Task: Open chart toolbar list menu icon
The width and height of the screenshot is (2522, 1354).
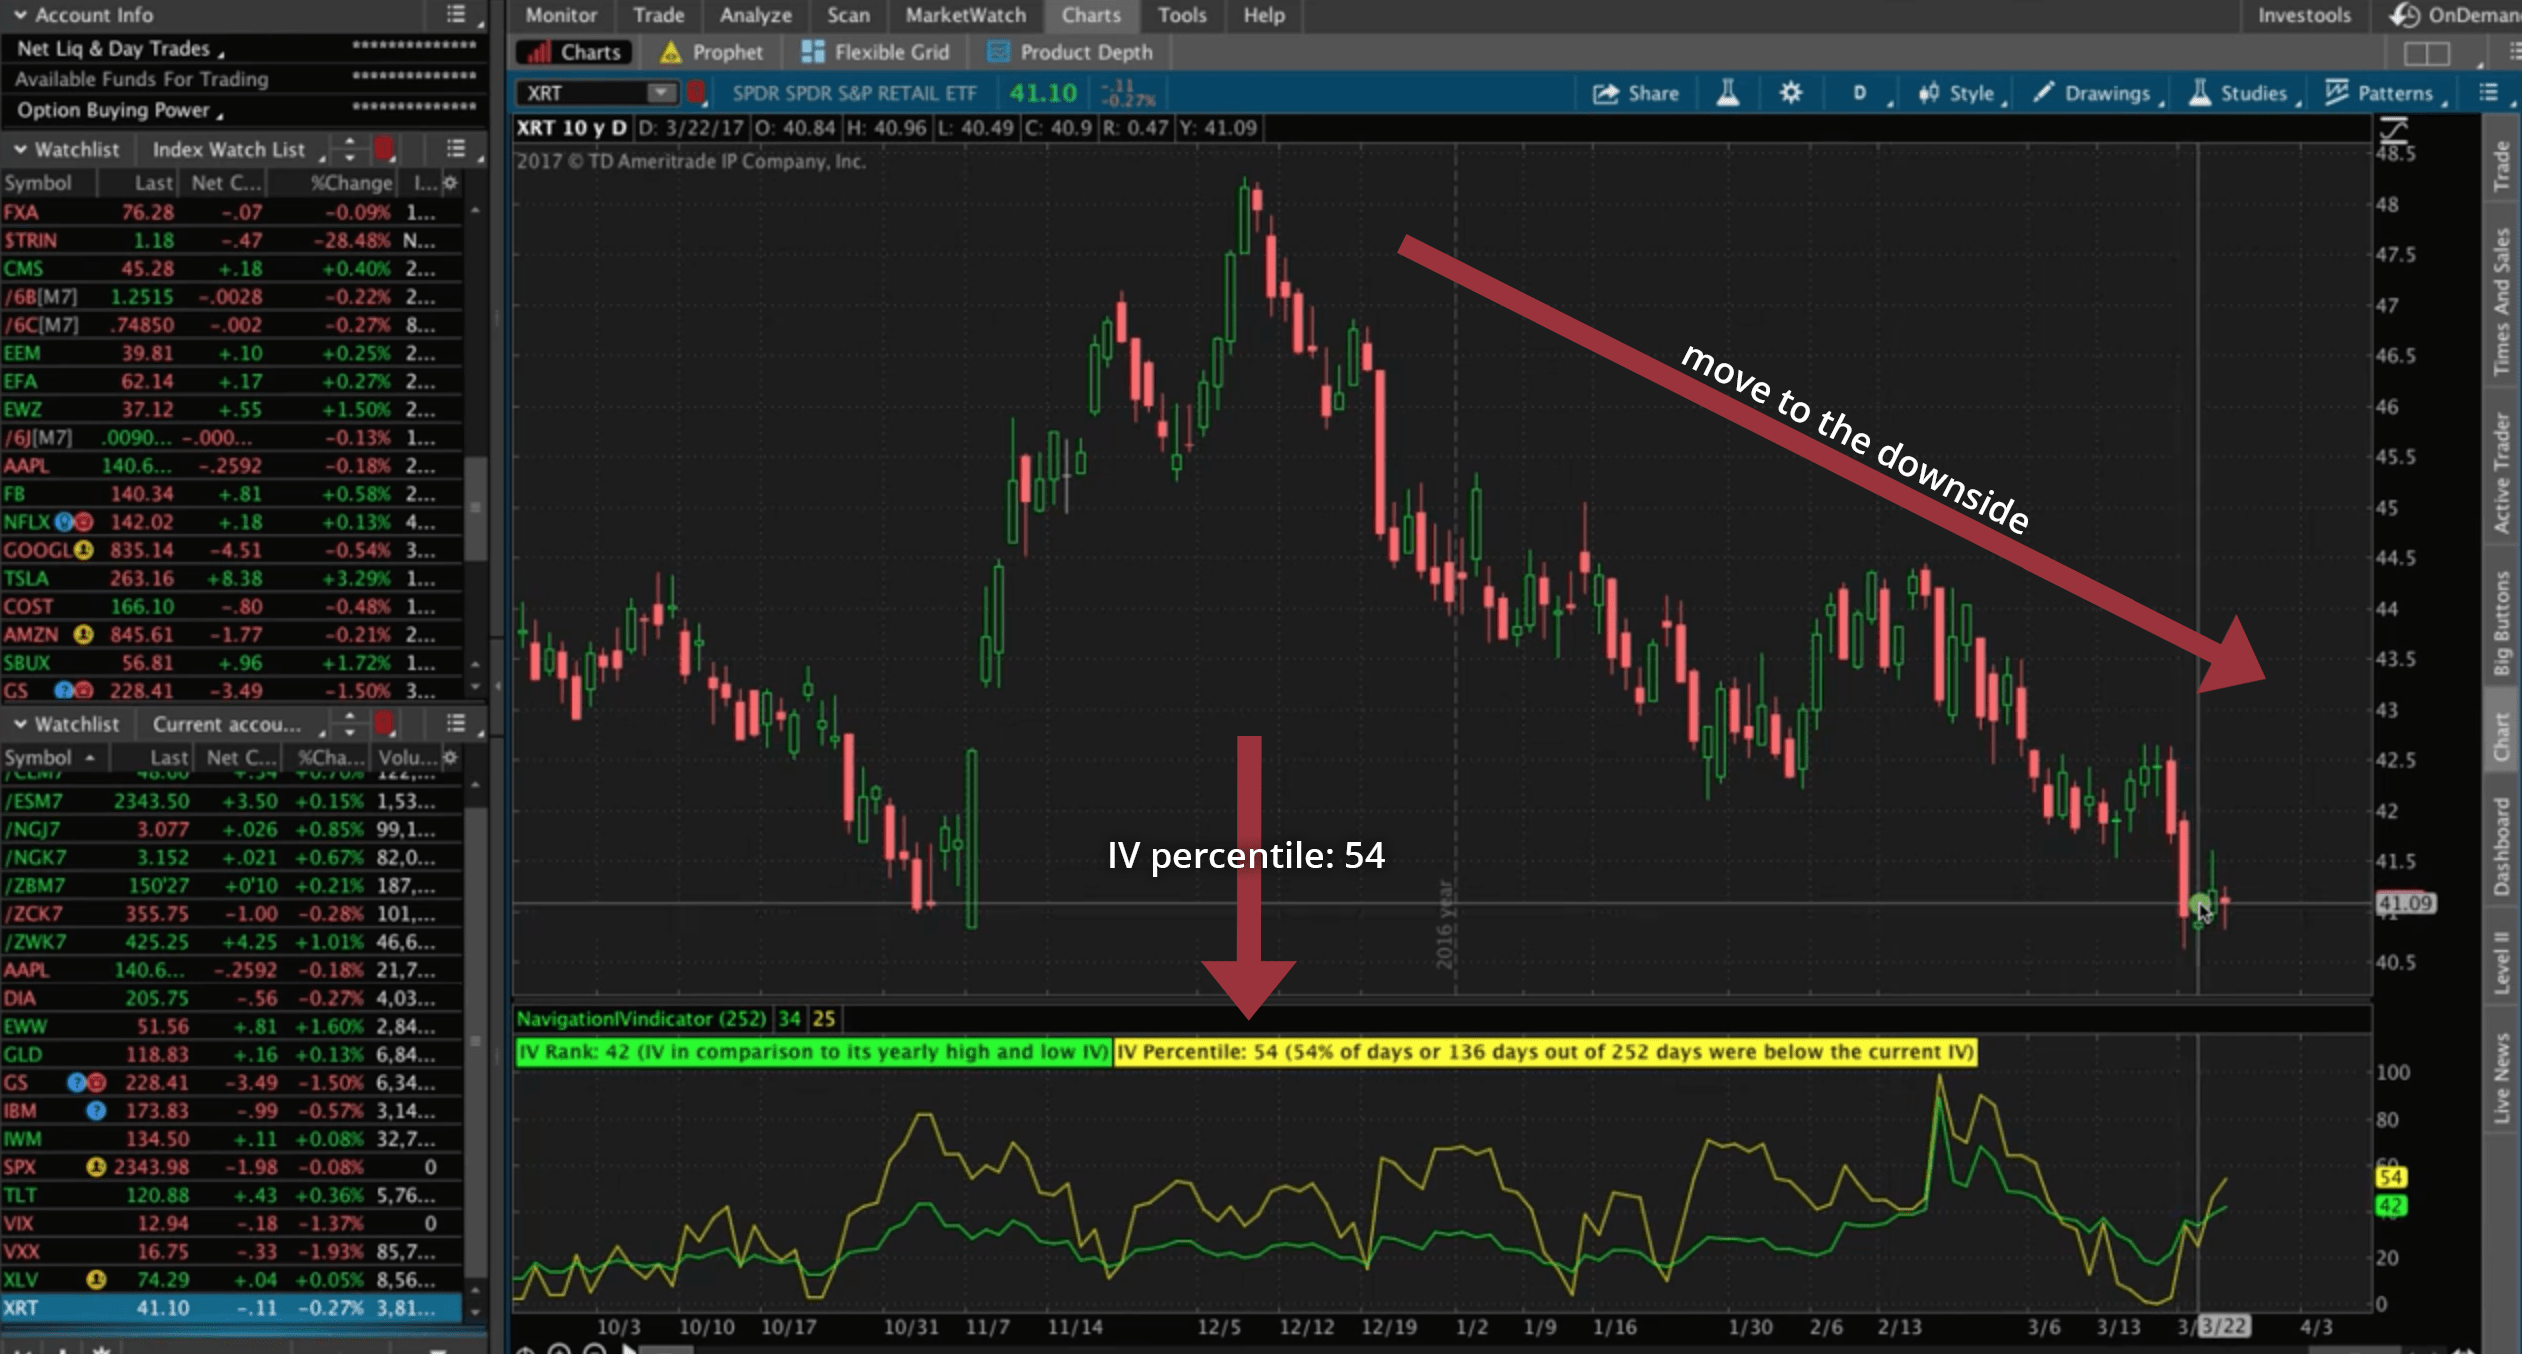Action: (x=2490, y=93)
